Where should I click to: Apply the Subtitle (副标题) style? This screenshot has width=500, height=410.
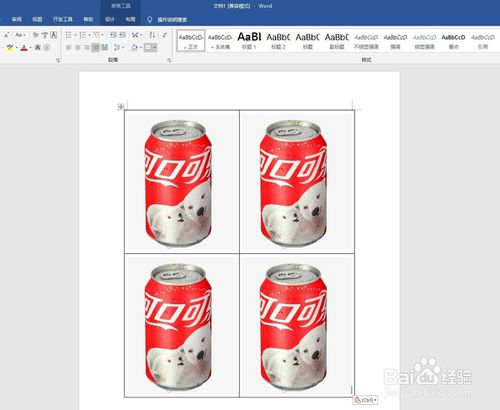337,41
